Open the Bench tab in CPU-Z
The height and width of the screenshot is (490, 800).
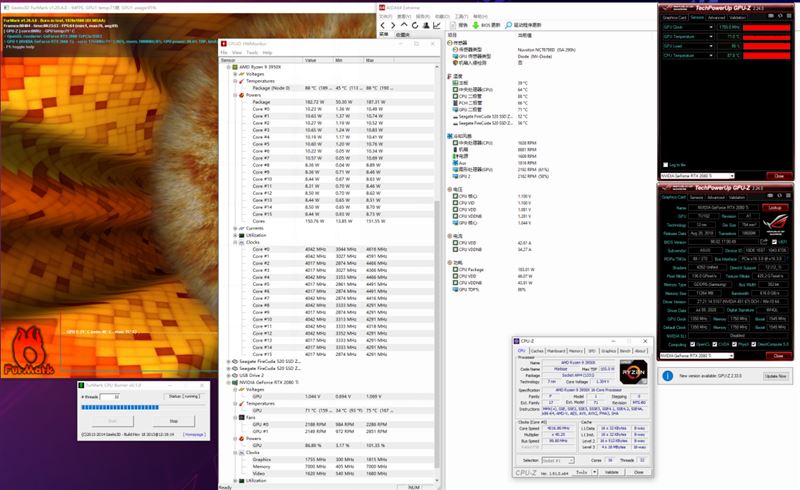pos(625,351)
